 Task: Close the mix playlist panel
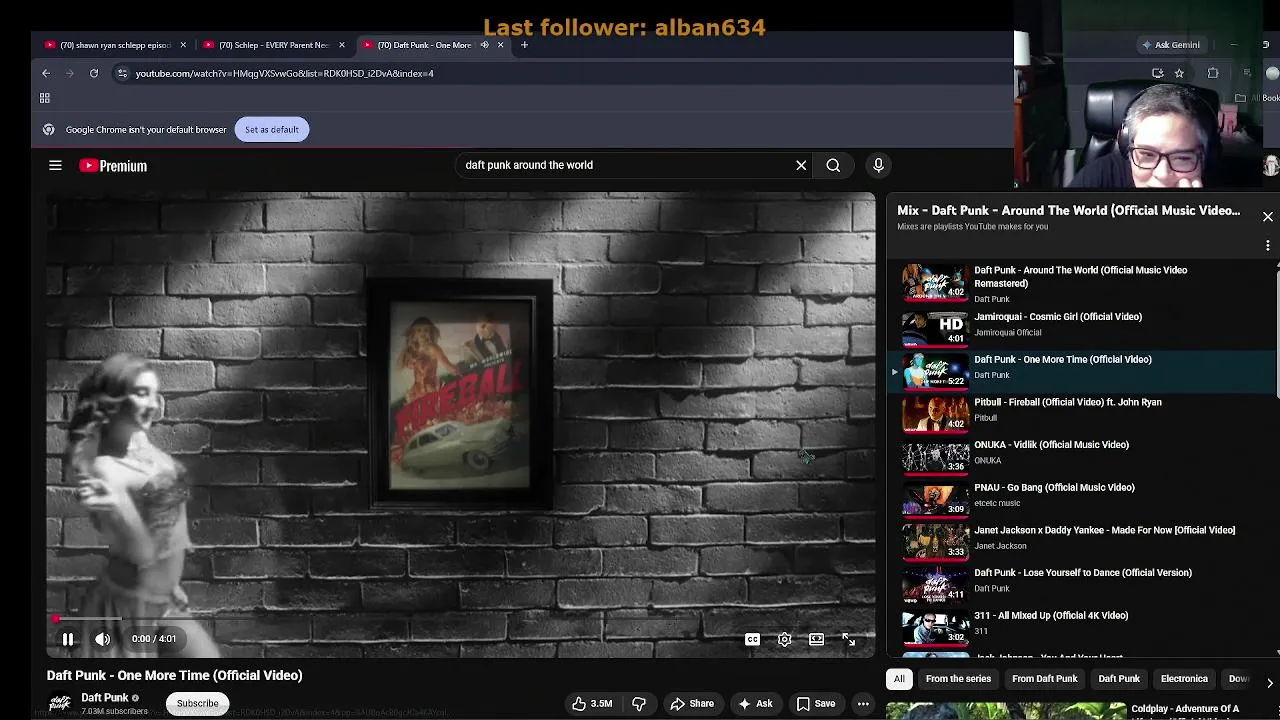click(x=1268, y=217)
